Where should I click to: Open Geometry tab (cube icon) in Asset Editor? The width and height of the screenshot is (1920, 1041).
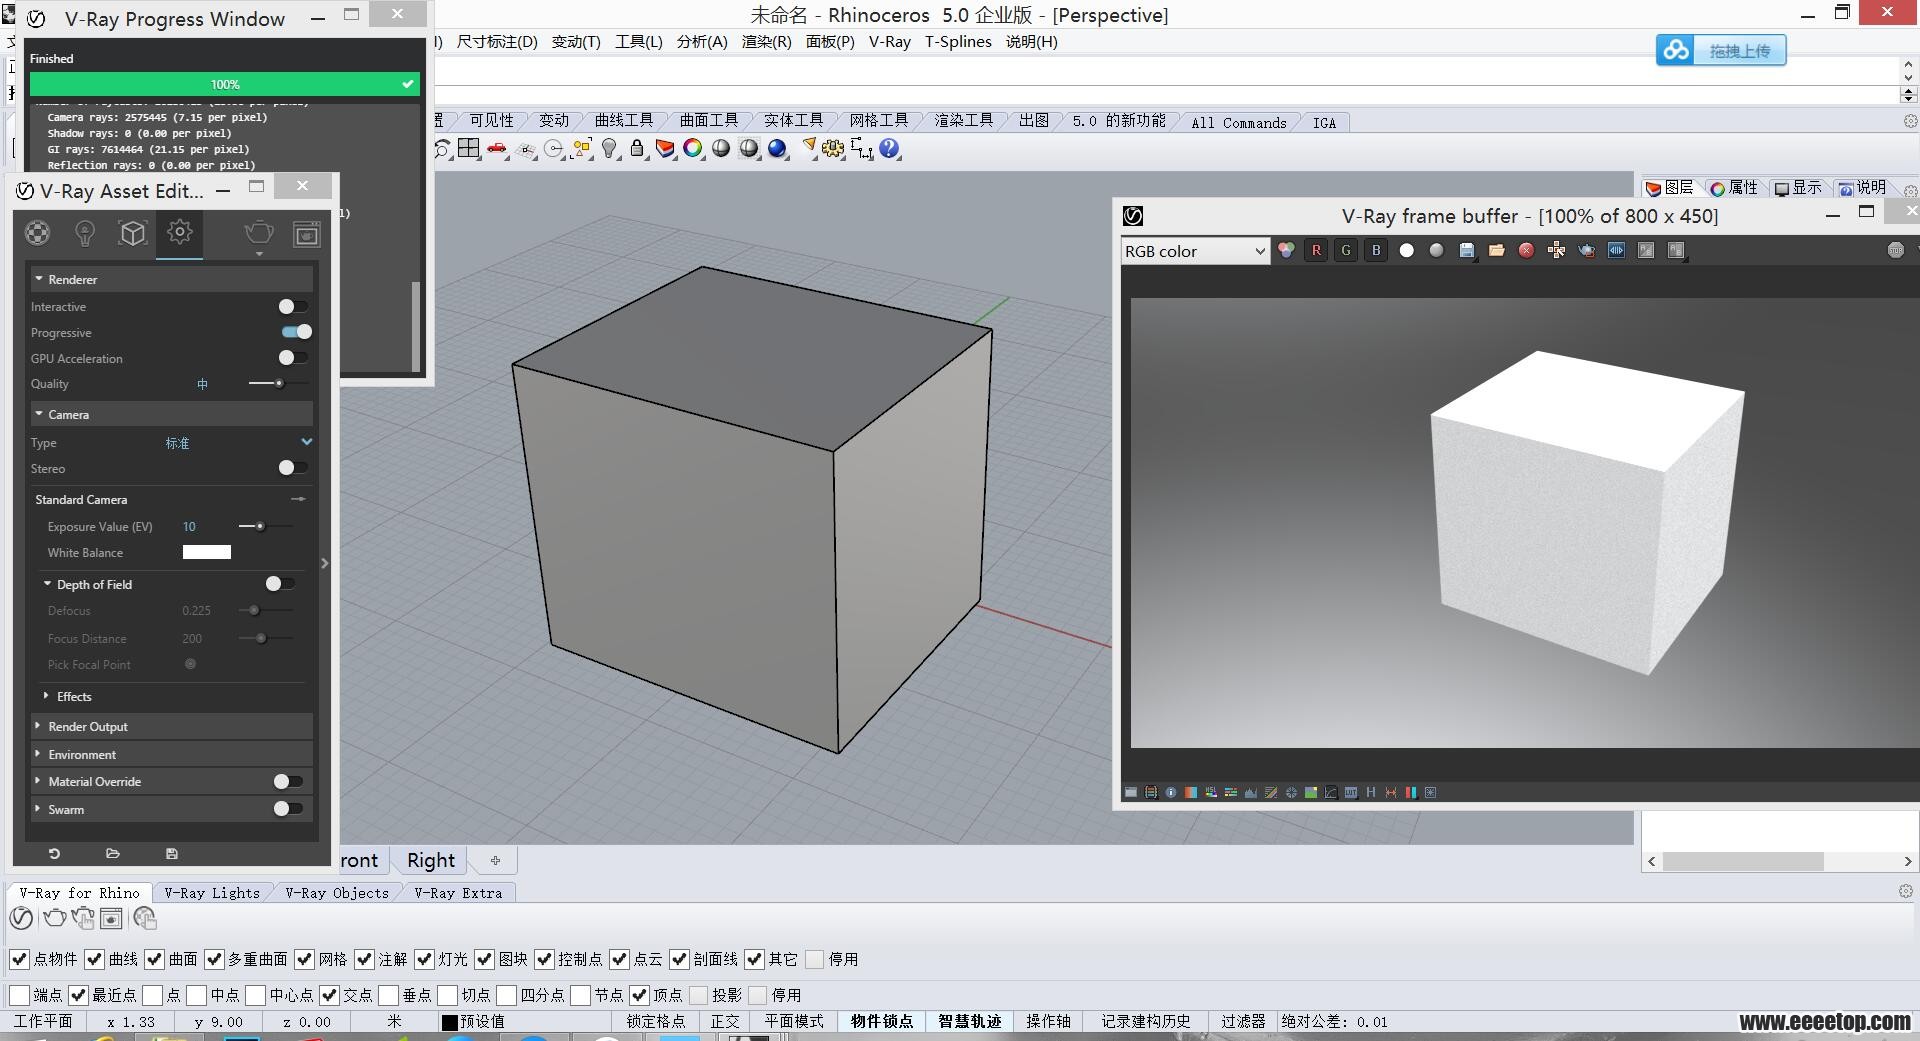[x=133, y=233]
